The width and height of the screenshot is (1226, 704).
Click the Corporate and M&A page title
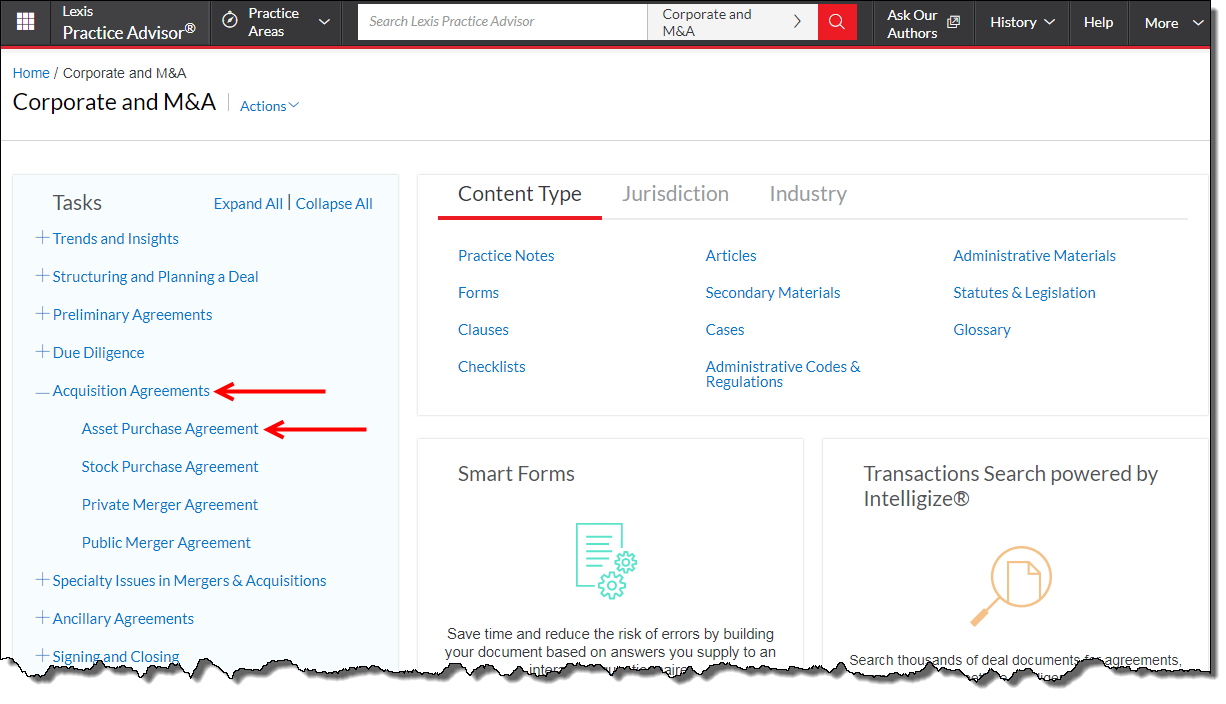pos(114,102)
